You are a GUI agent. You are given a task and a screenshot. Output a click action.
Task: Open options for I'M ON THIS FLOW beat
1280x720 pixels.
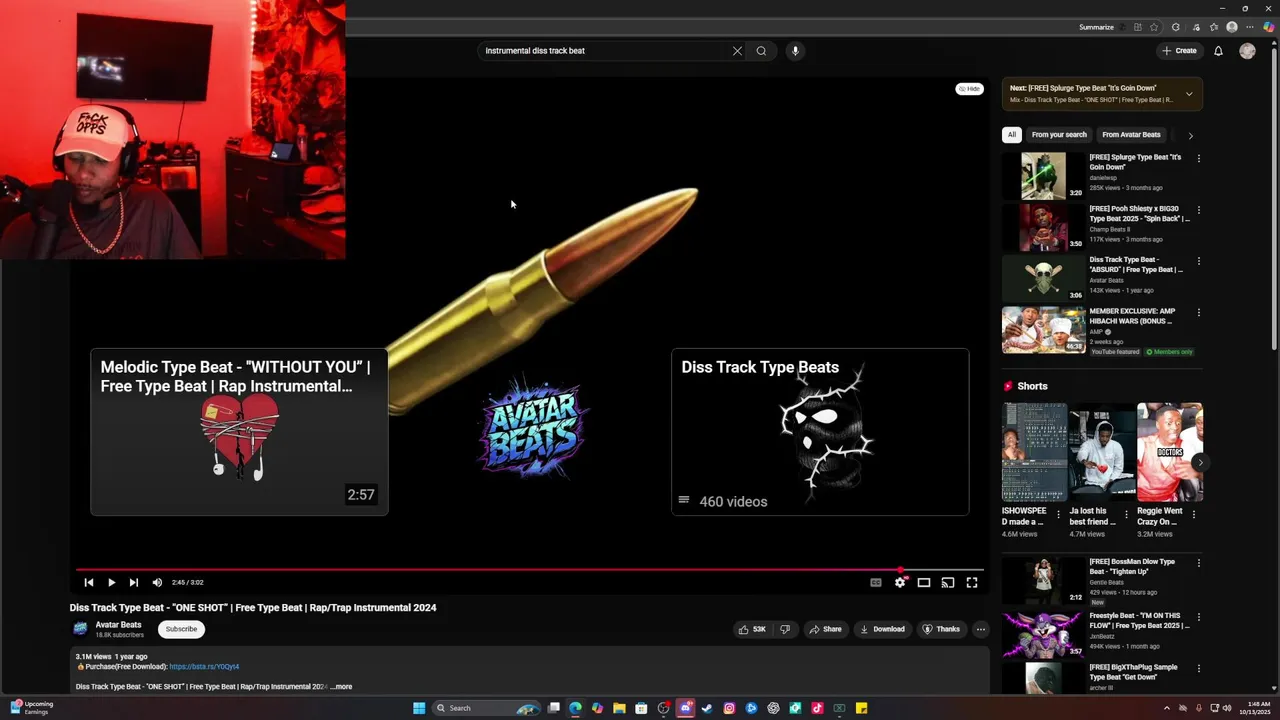(1198, 617)
